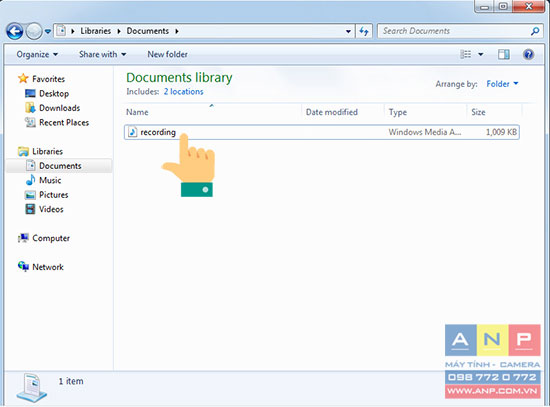The height and width of the screenshot is (407, 550).
Task: Open address bar history dropdown arrow
Action: pos(348,32)
